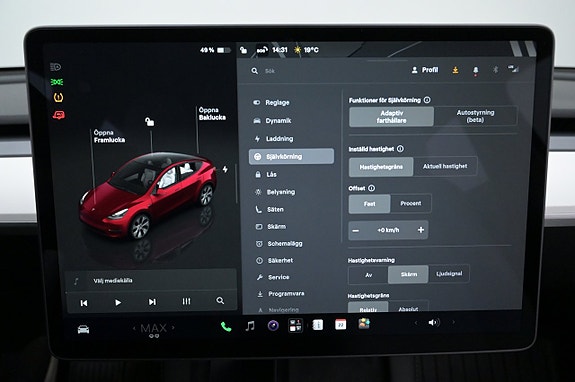Decrease speed offset with minus button
This screenshot has height=382, width=575.
[355, 231]
